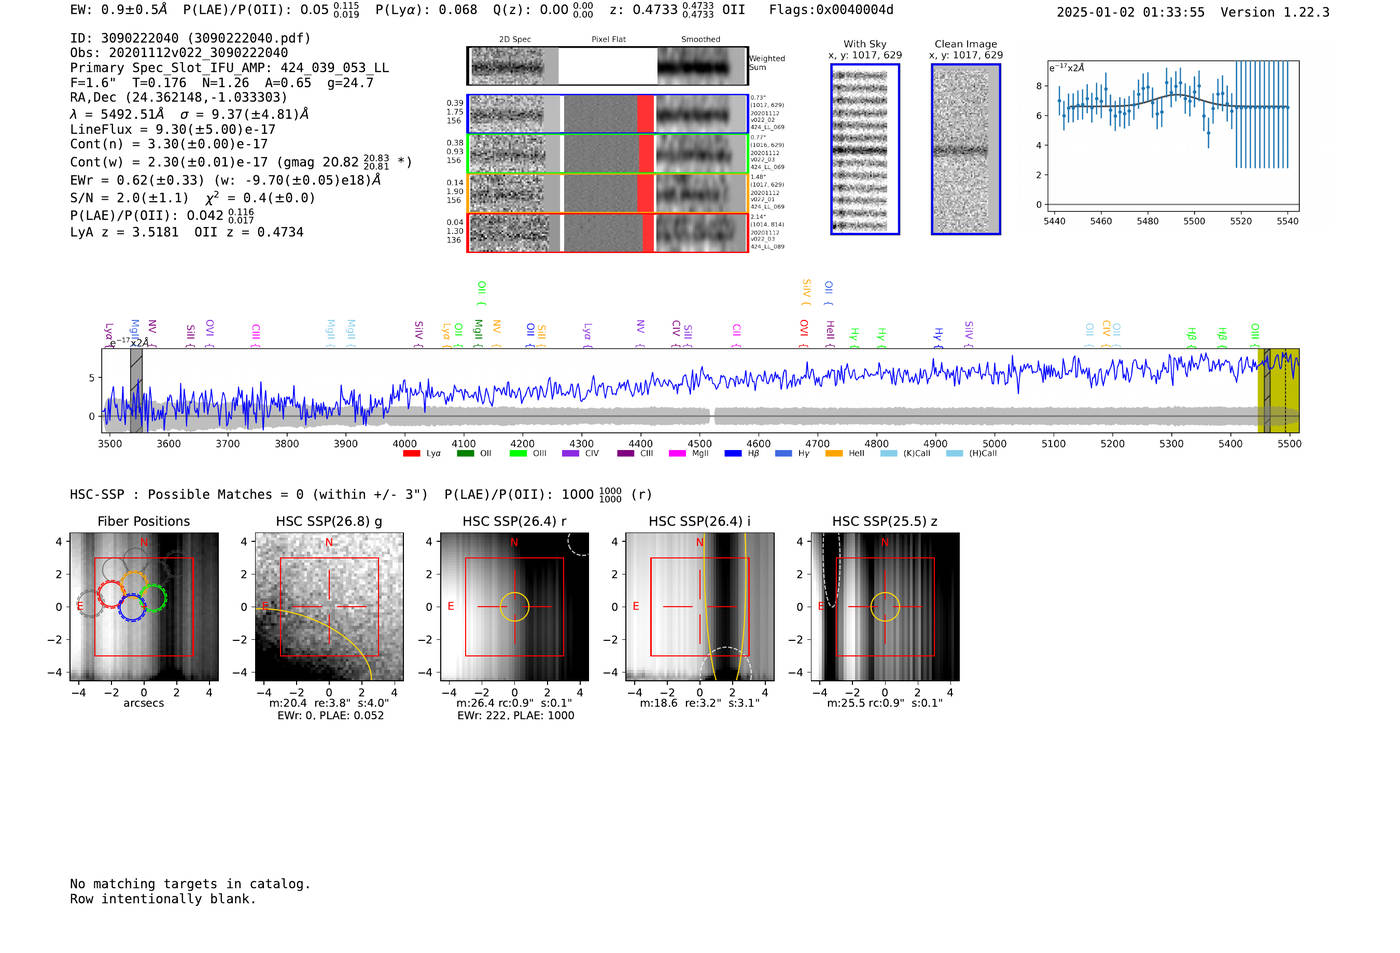The width and height of the screenshot is (1400, 953).
Task: Click the Smoothed column header
Action: coord(700,40)
